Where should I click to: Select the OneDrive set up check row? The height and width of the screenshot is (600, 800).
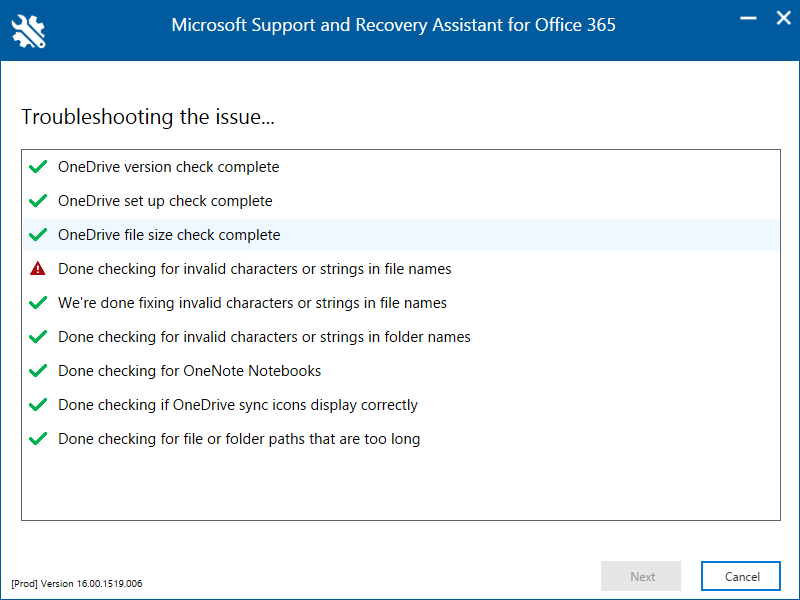coord(165,201)
